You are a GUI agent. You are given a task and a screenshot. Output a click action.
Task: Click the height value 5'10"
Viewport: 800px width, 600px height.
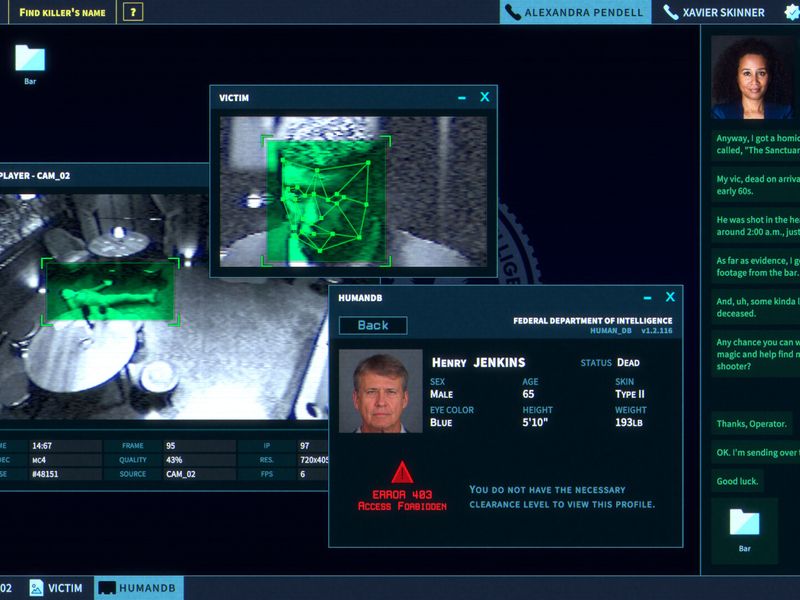(535, 422)
